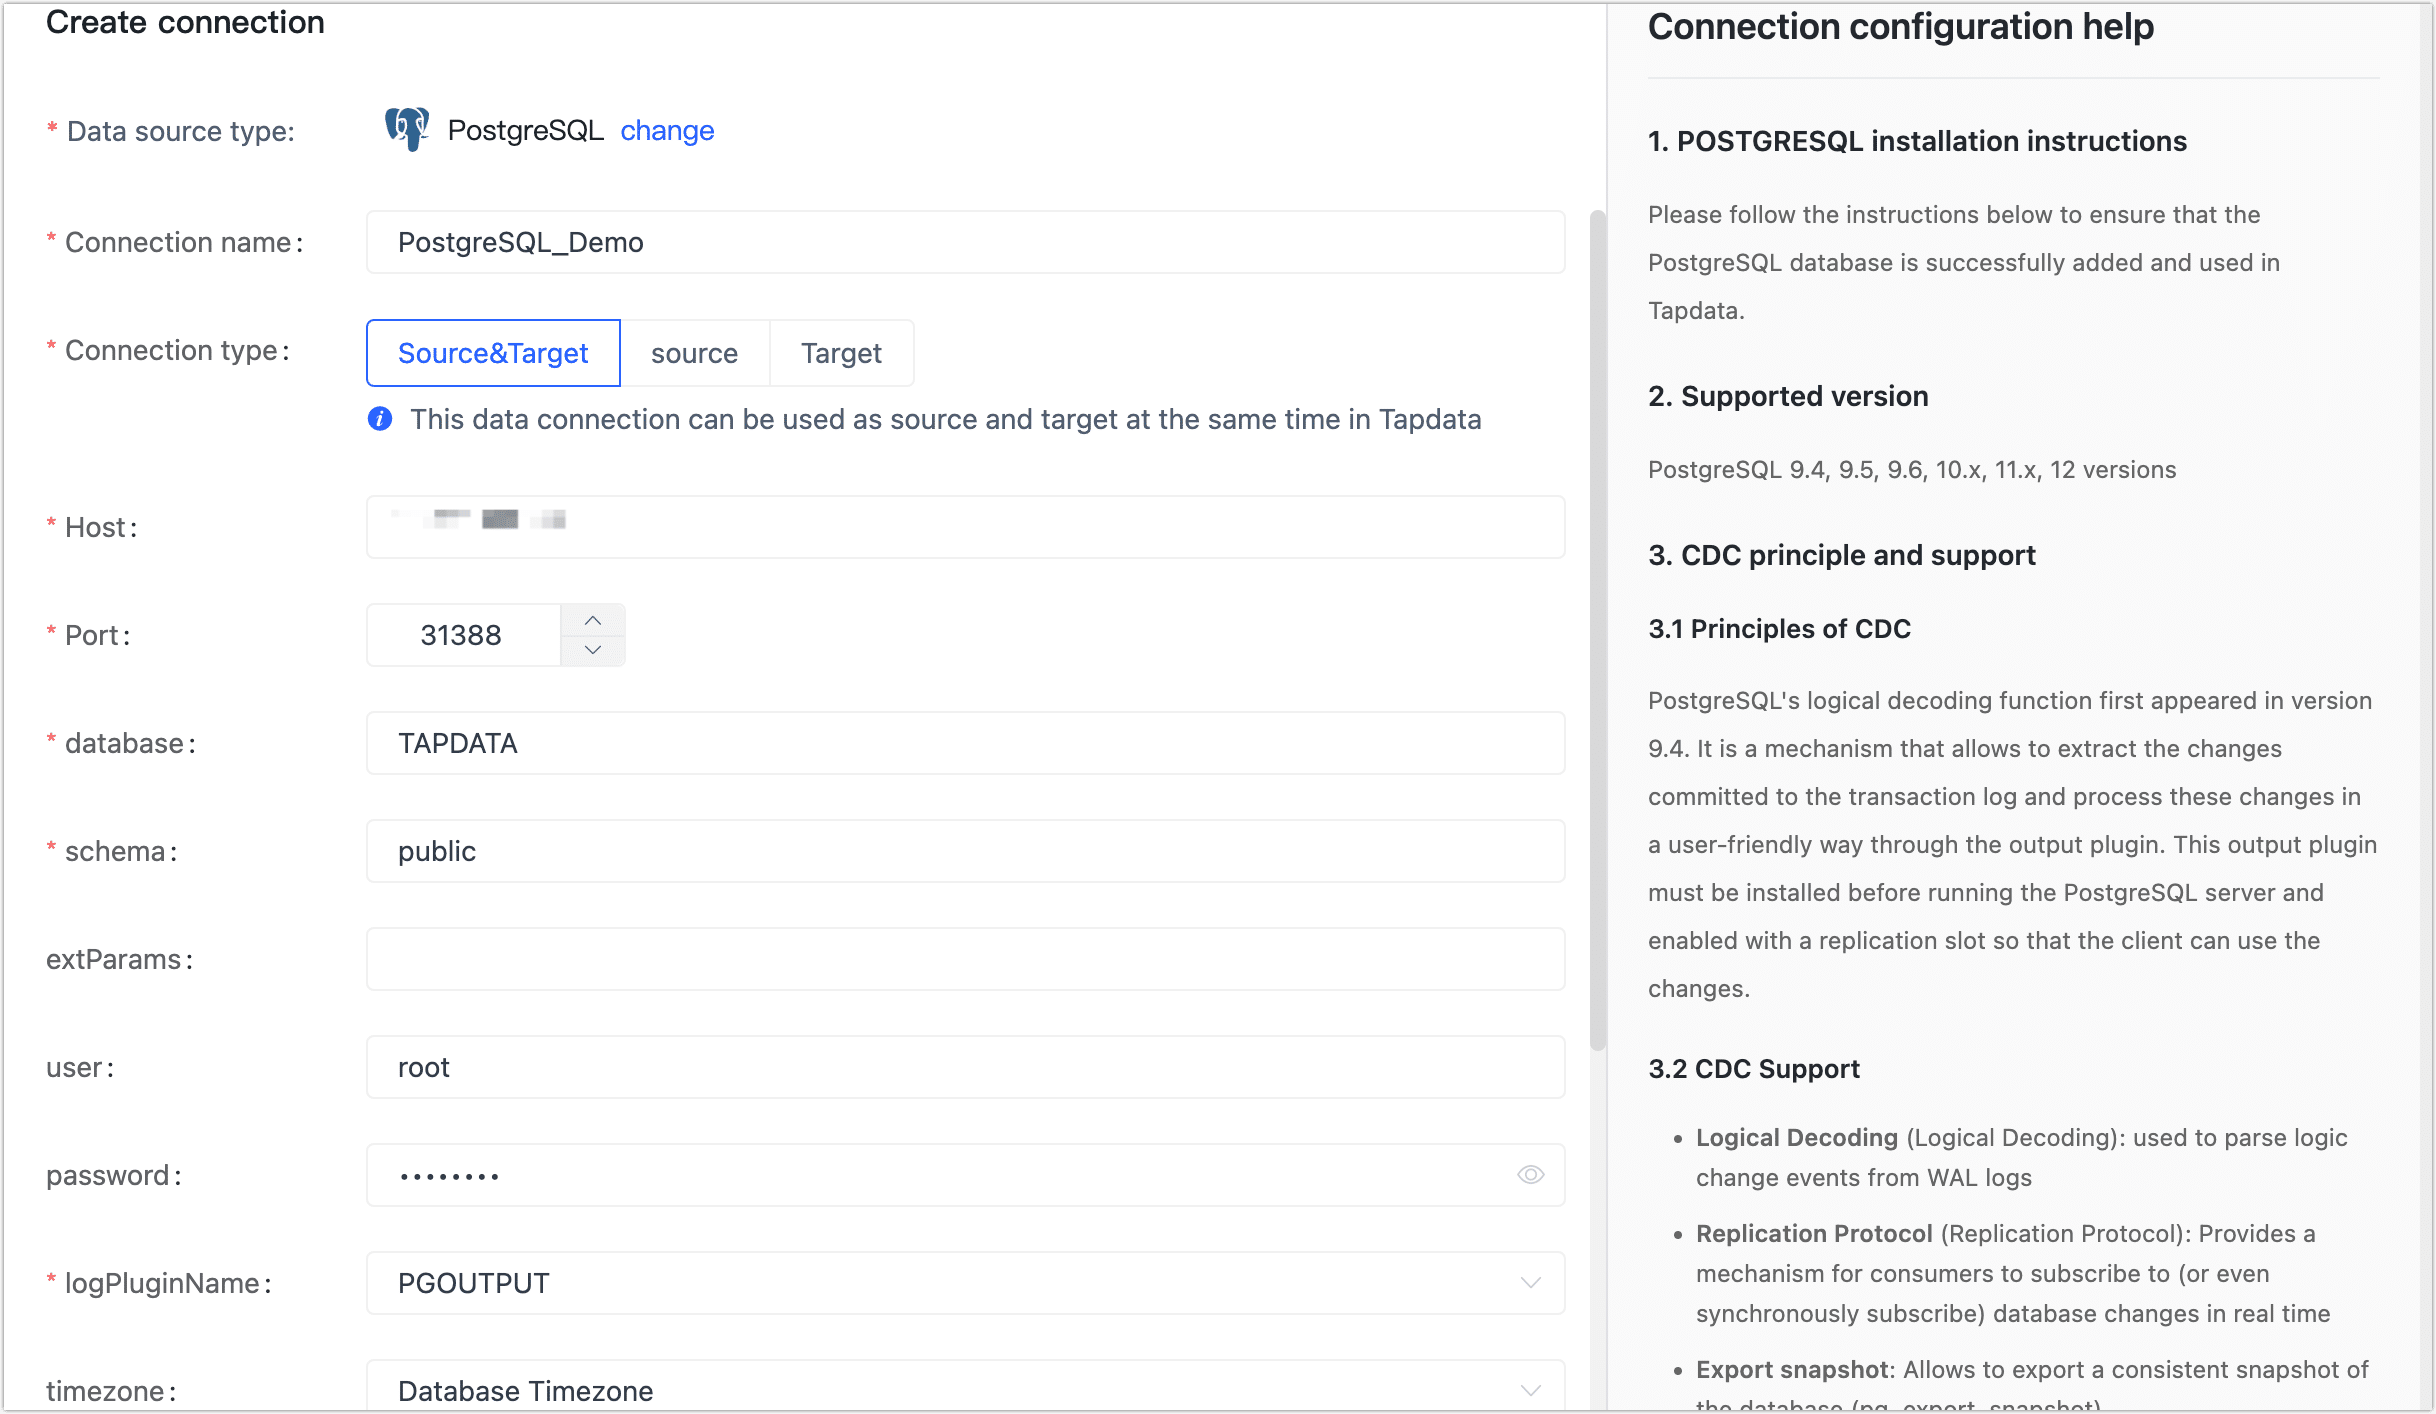Viewport: 2436px width, 1414px height.
Task: Click the PostgreSQL elephant logo icon
Action: 407,130
